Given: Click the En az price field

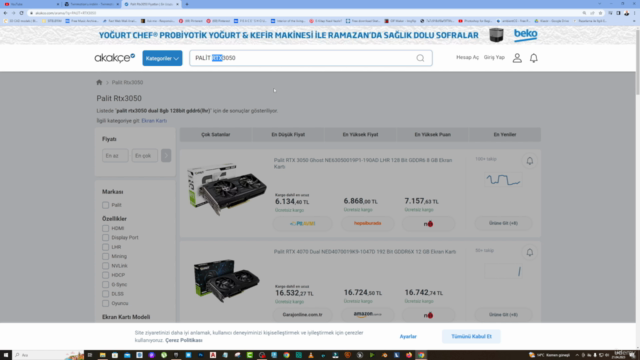Looking at the screenshot, I should pos(115,156).
